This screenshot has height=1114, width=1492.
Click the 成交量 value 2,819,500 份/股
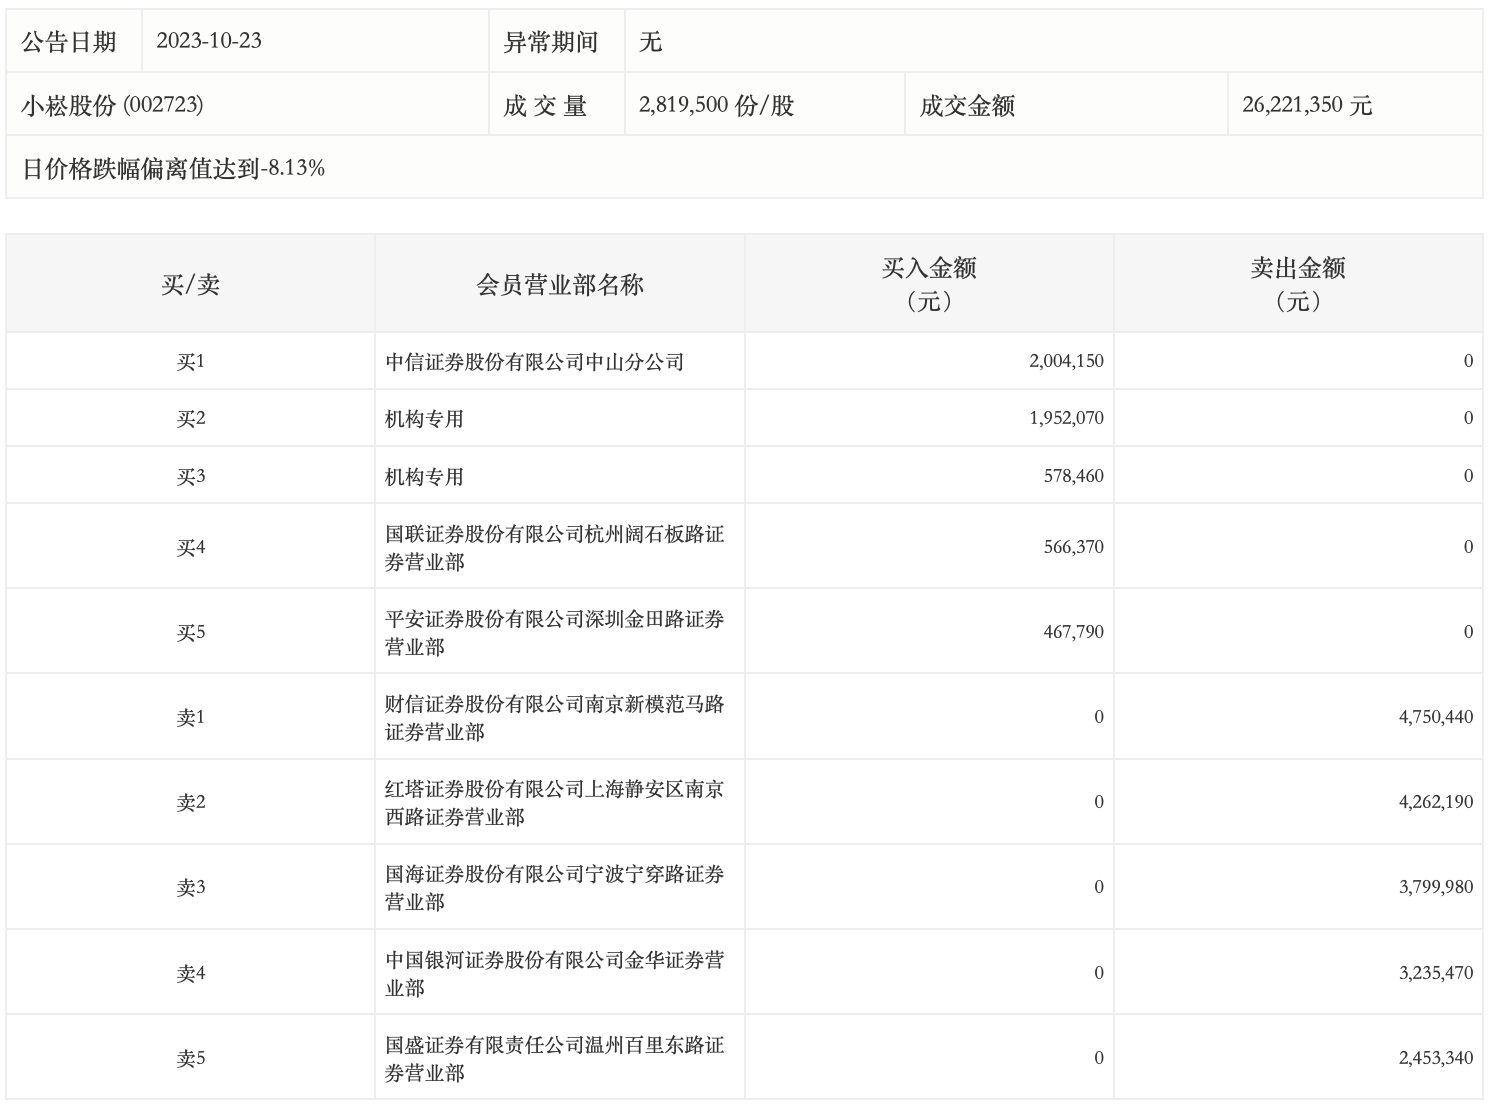716,105
